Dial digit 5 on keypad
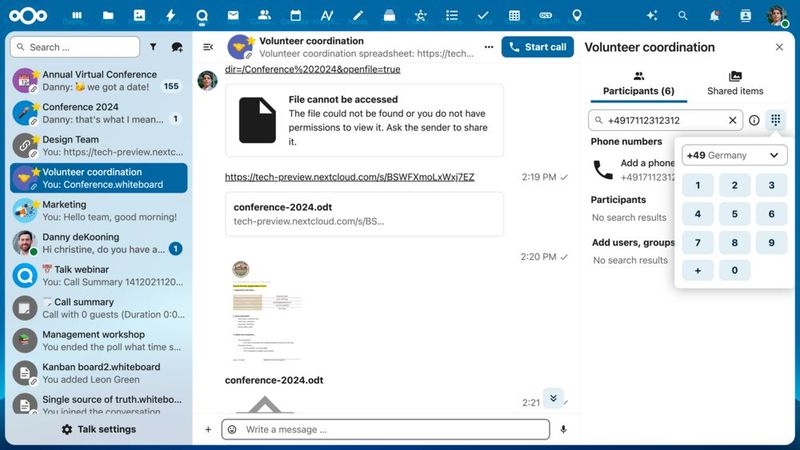Viewport: 800px width, 450px height. click(x=734, y=214)
